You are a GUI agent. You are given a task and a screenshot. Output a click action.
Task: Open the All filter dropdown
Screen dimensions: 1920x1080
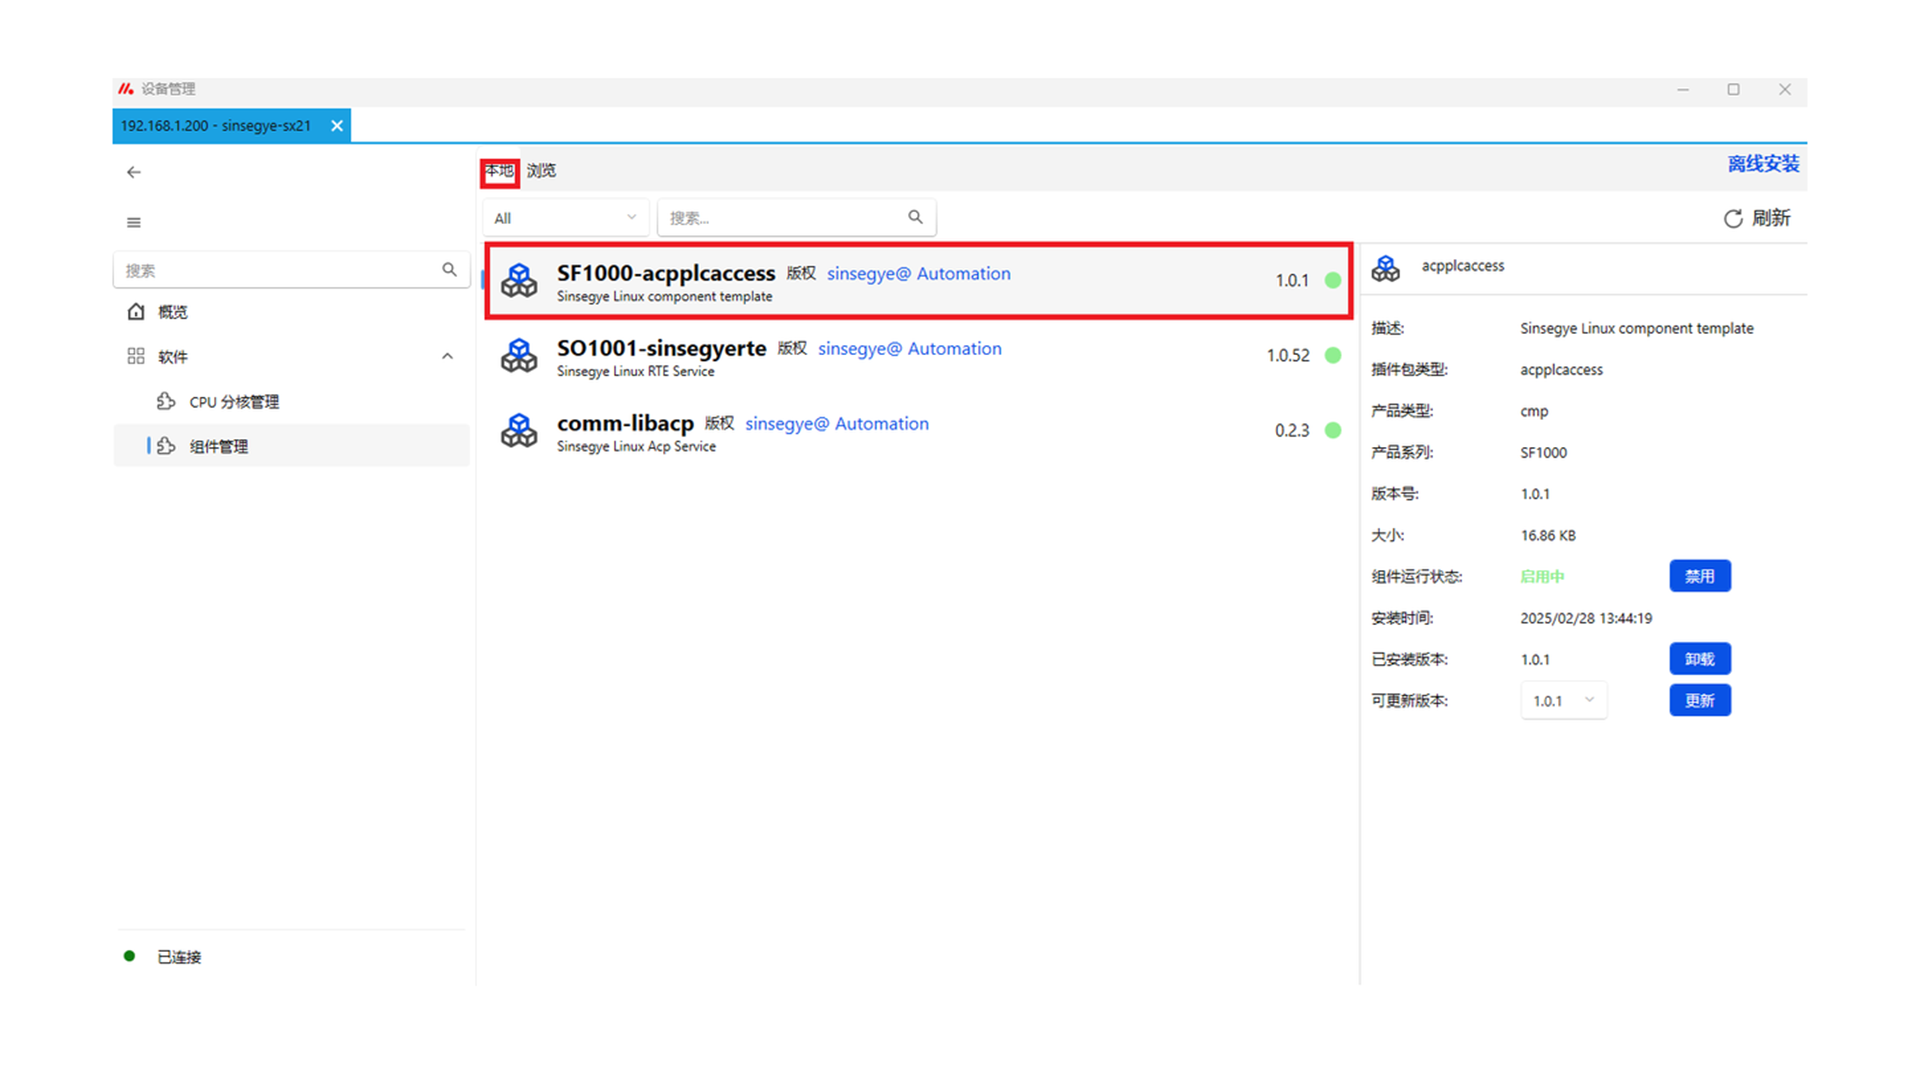[565, 218]
